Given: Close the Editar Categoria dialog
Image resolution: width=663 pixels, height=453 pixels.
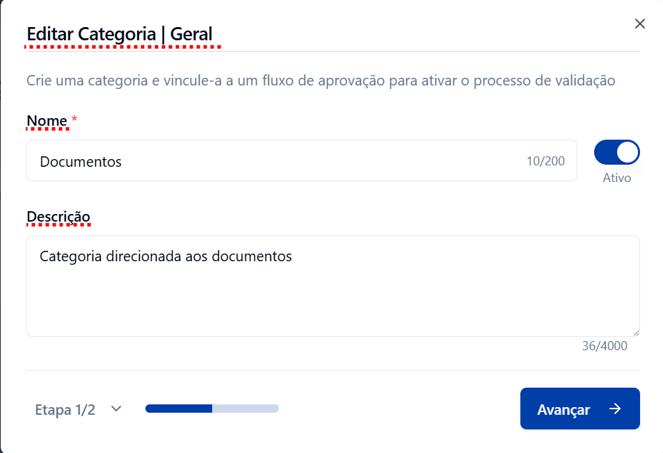Looking at the screenshot, I should [640, 23].
